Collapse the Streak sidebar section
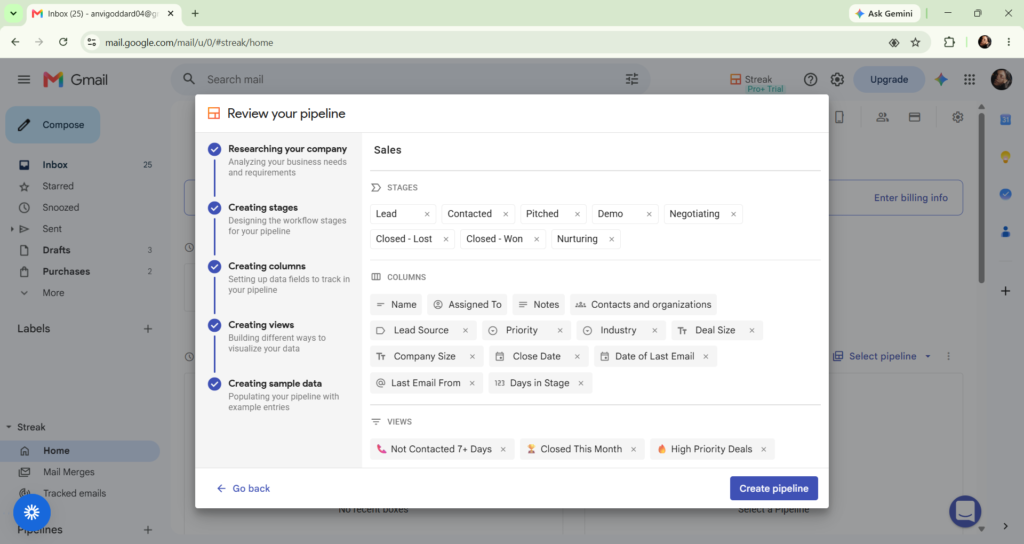Image resolution: width=1024 pixels, height=544 pixels. click(x=9, y=427)
